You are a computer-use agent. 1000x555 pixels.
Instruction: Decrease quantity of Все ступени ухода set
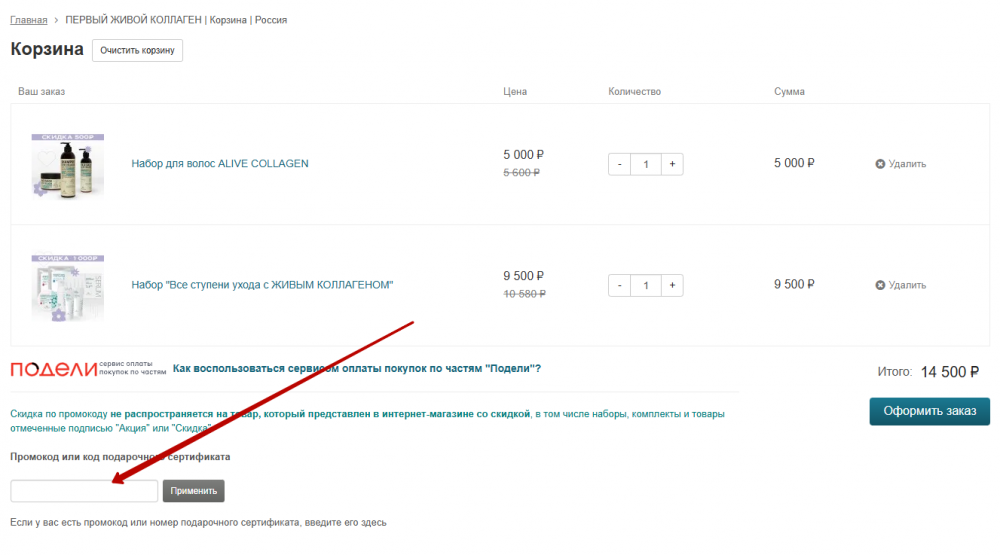coord(619,285)
